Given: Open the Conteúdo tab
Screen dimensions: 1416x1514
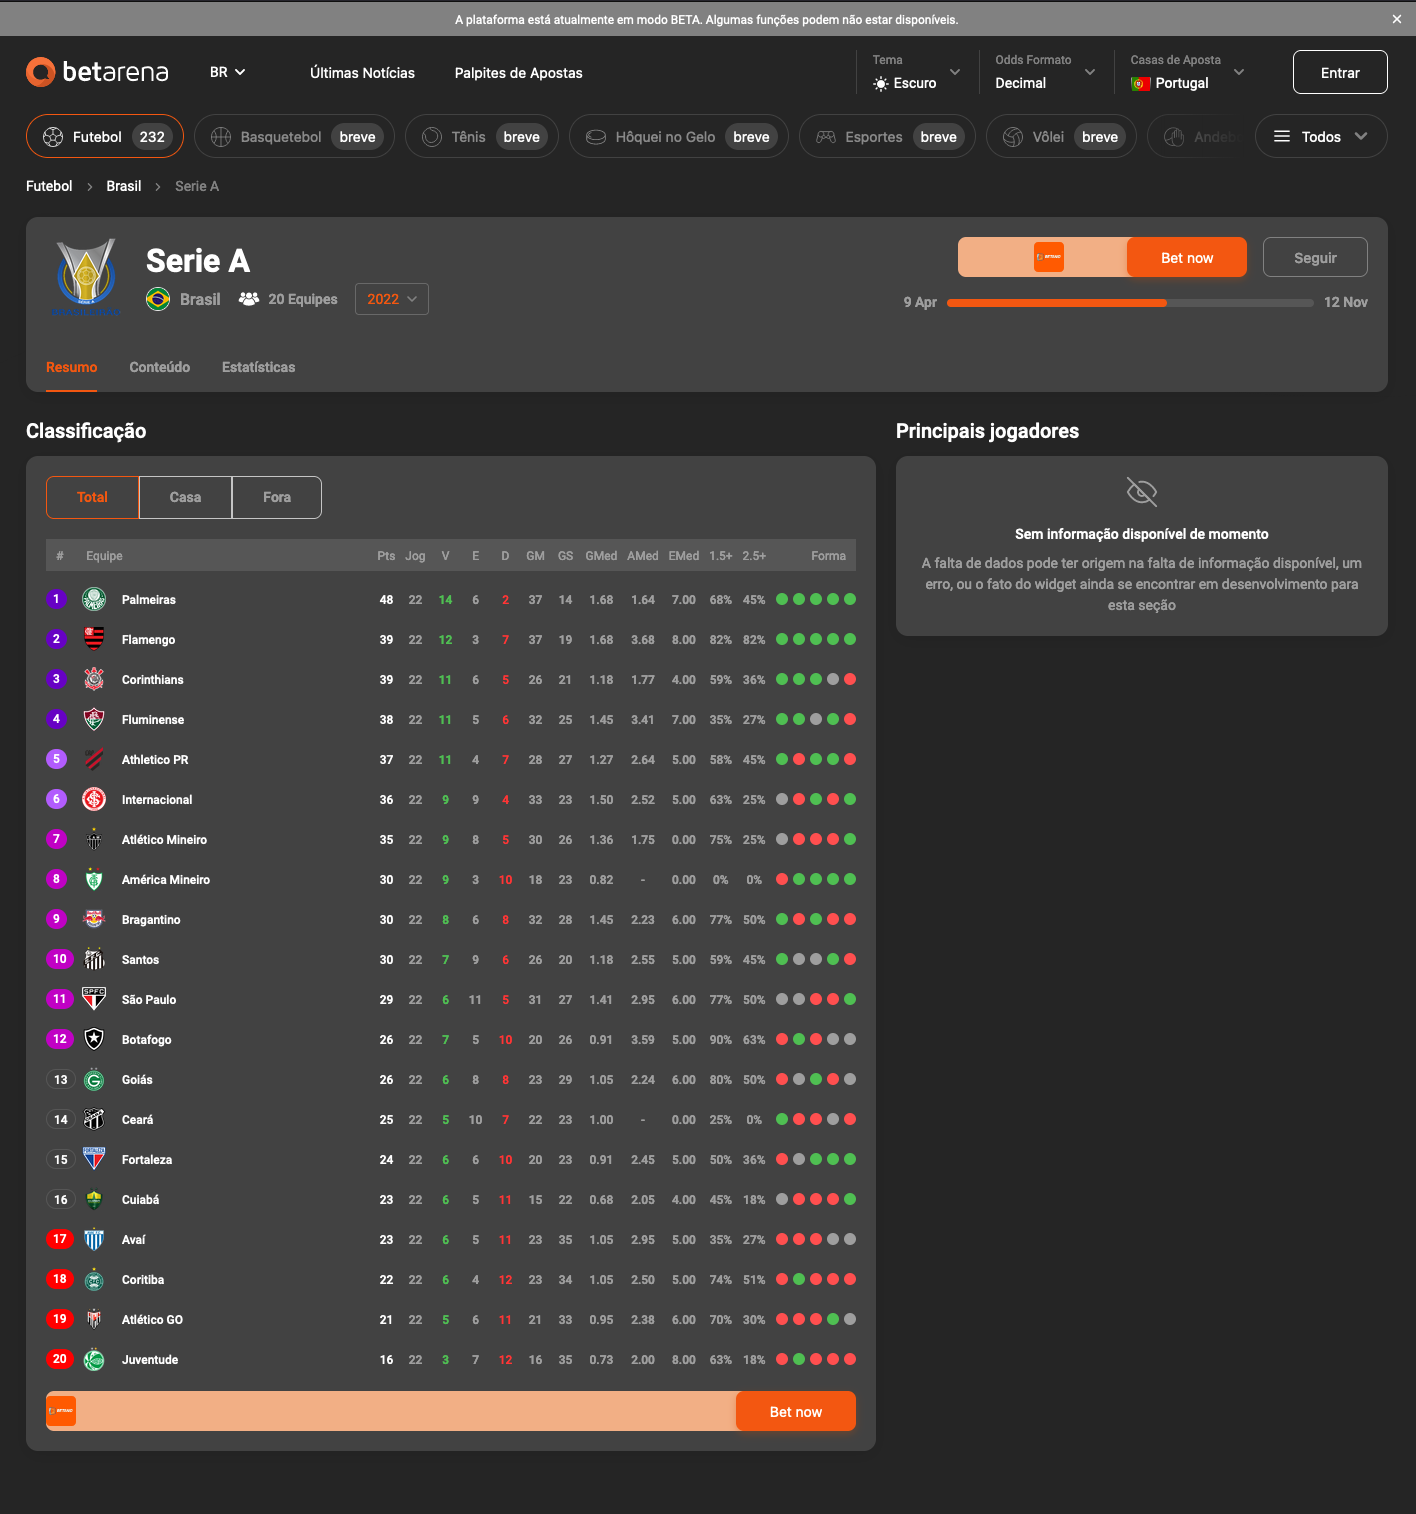Looking at the screenshot, I should coord(159,367).
